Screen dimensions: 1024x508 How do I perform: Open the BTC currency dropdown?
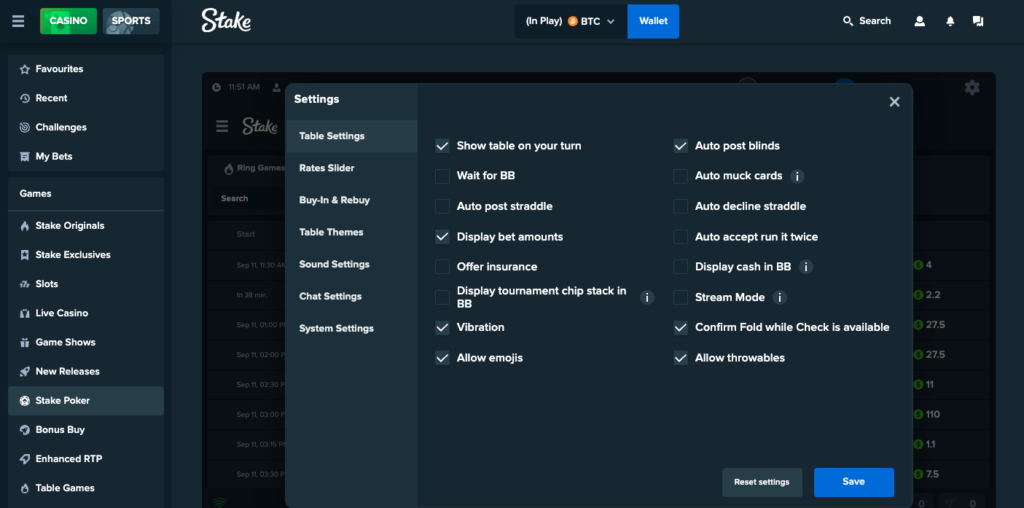point(571,21)
